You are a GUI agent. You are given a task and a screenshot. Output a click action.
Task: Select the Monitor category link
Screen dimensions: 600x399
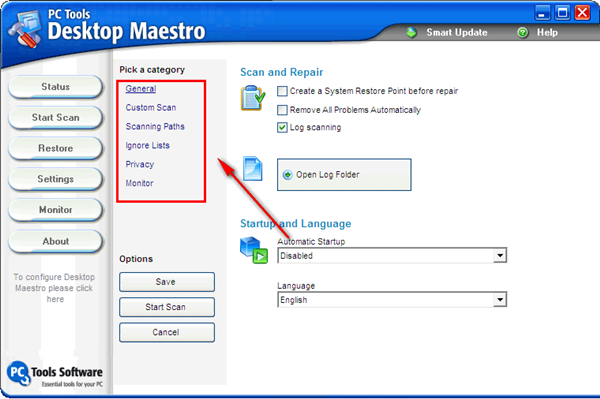tap(139, 183)
